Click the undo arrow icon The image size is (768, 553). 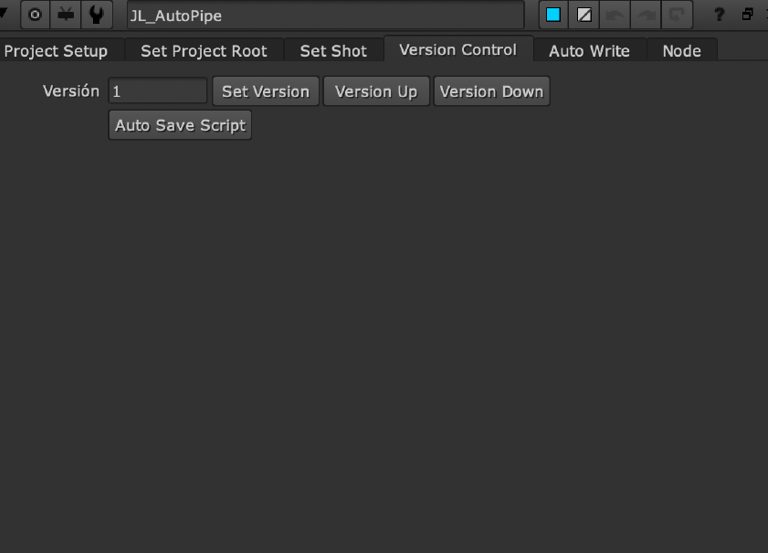tap(615, 15)
